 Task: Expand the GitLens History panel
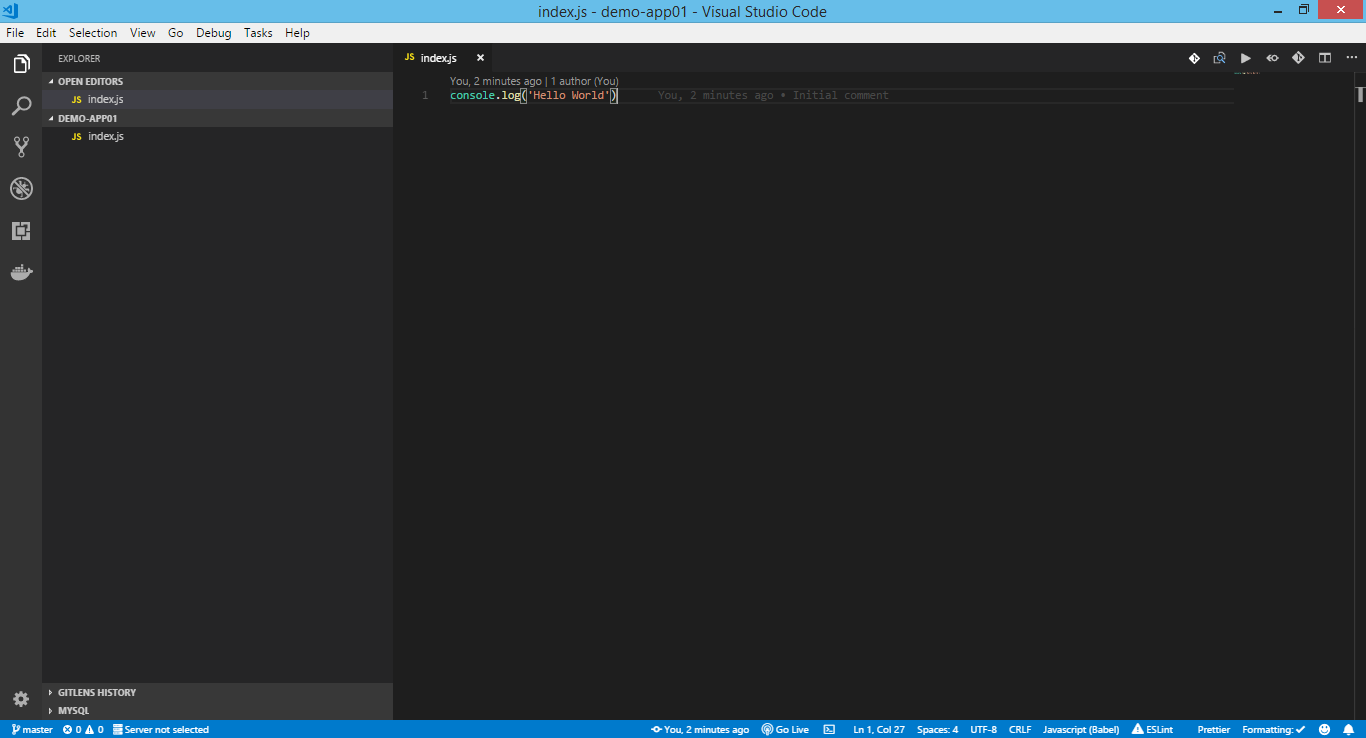pyautogui.click(x=97, y=691)
